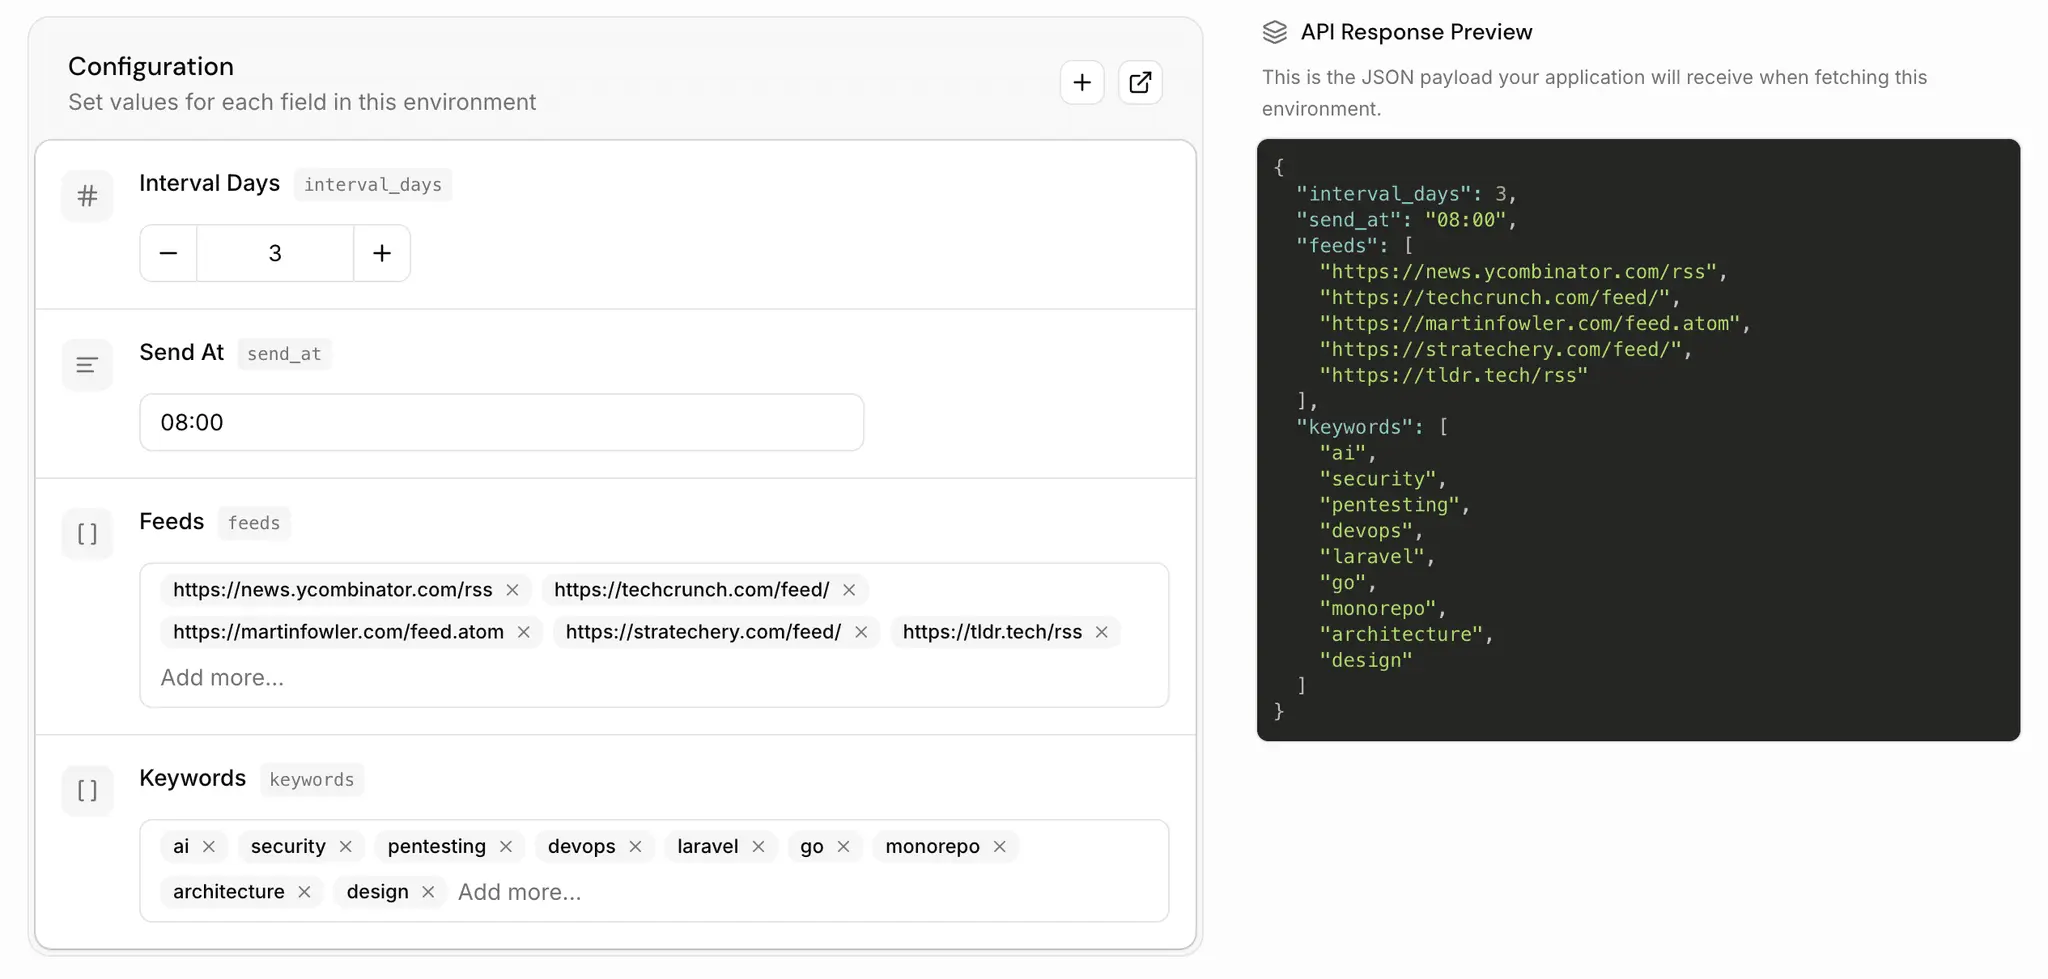Click the monorepo keyword tag text

(x=932, y=846)
